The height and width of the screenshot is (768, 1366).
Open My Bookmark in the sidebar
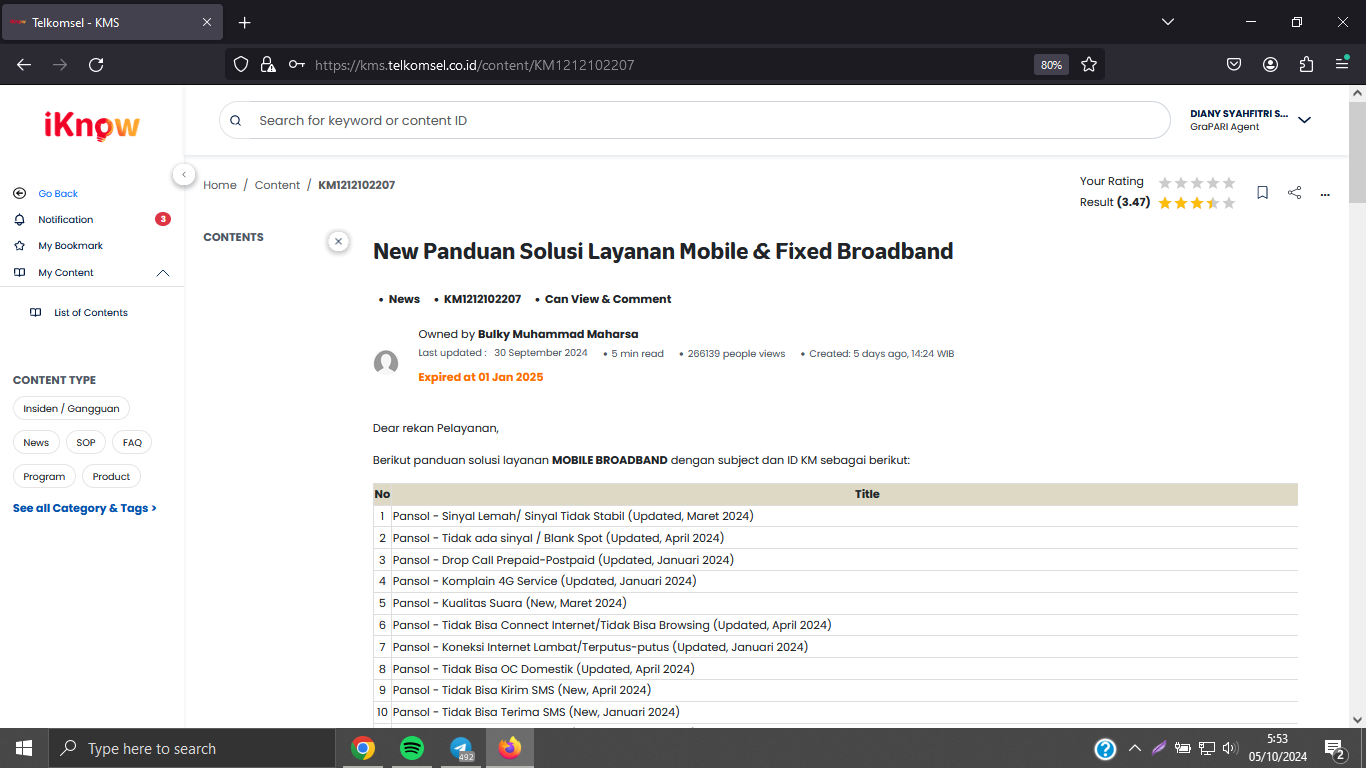[x=71, y=245]
